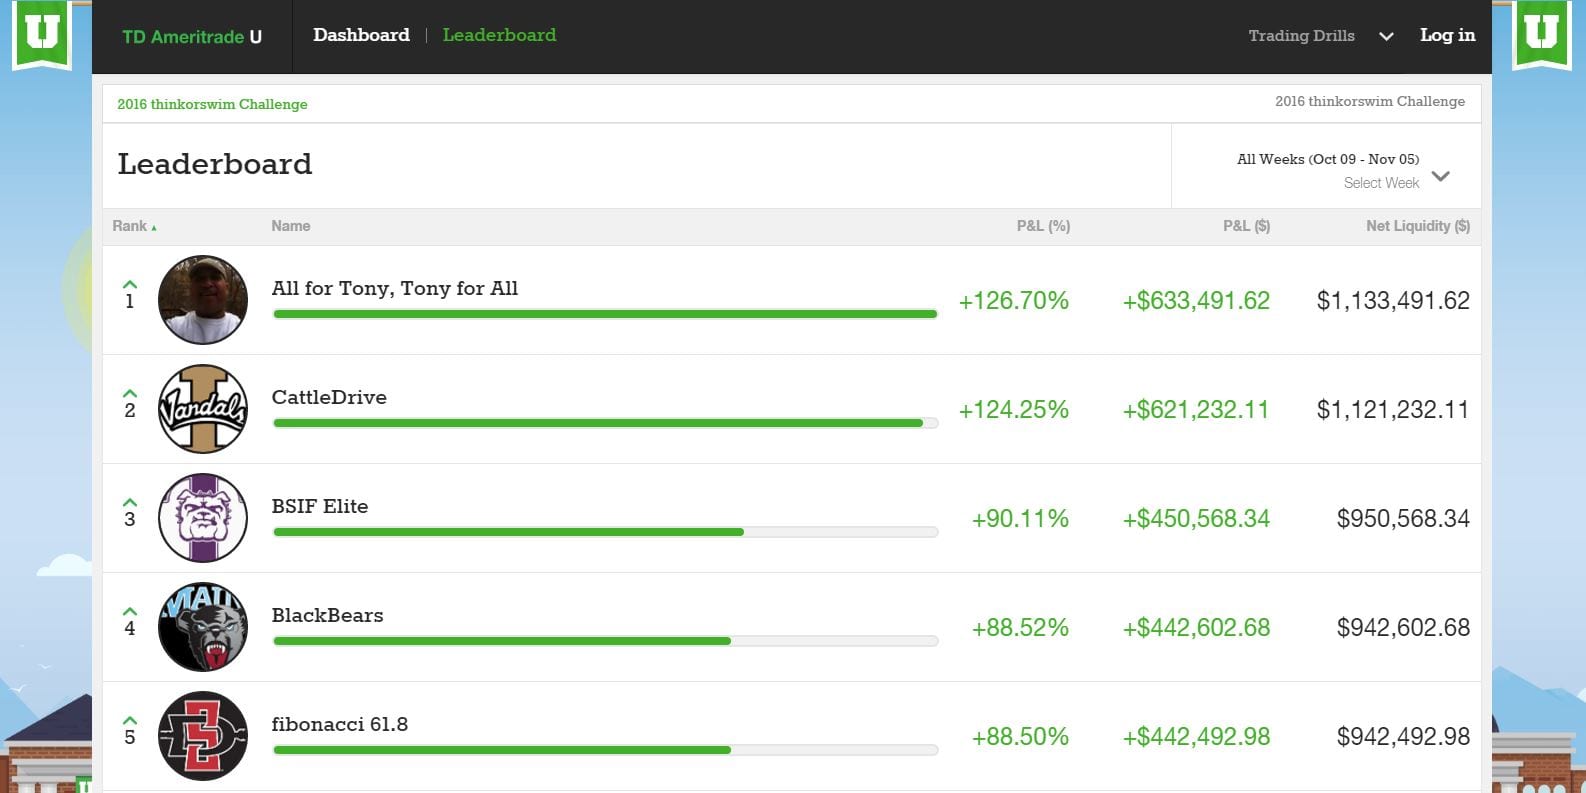Click the BlackBears progress bar
The height and width of the screenshot is (793, 1586).
click(605, 641)
